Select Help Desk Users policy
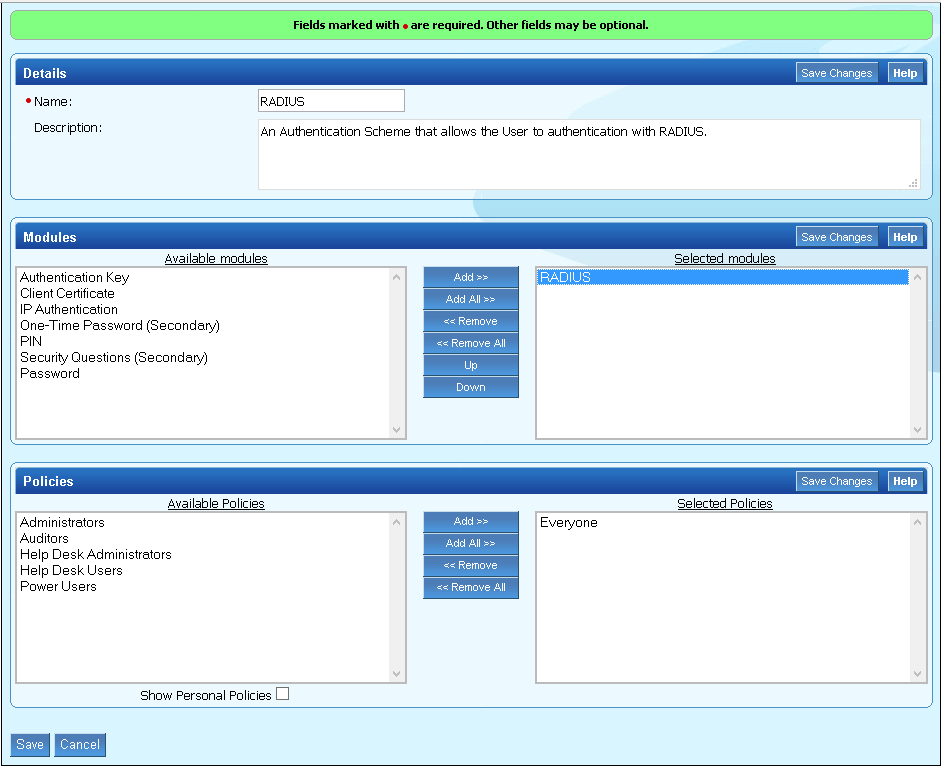The image size is (941, 769). (x=71, y=570)
